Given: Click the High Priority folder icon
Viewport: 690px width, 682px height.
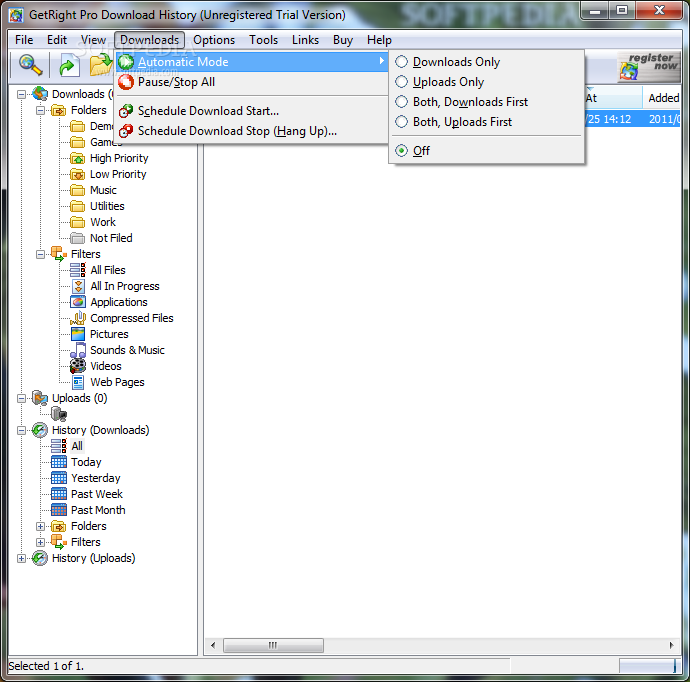Looking at the screenshot, I should point(77,158).
